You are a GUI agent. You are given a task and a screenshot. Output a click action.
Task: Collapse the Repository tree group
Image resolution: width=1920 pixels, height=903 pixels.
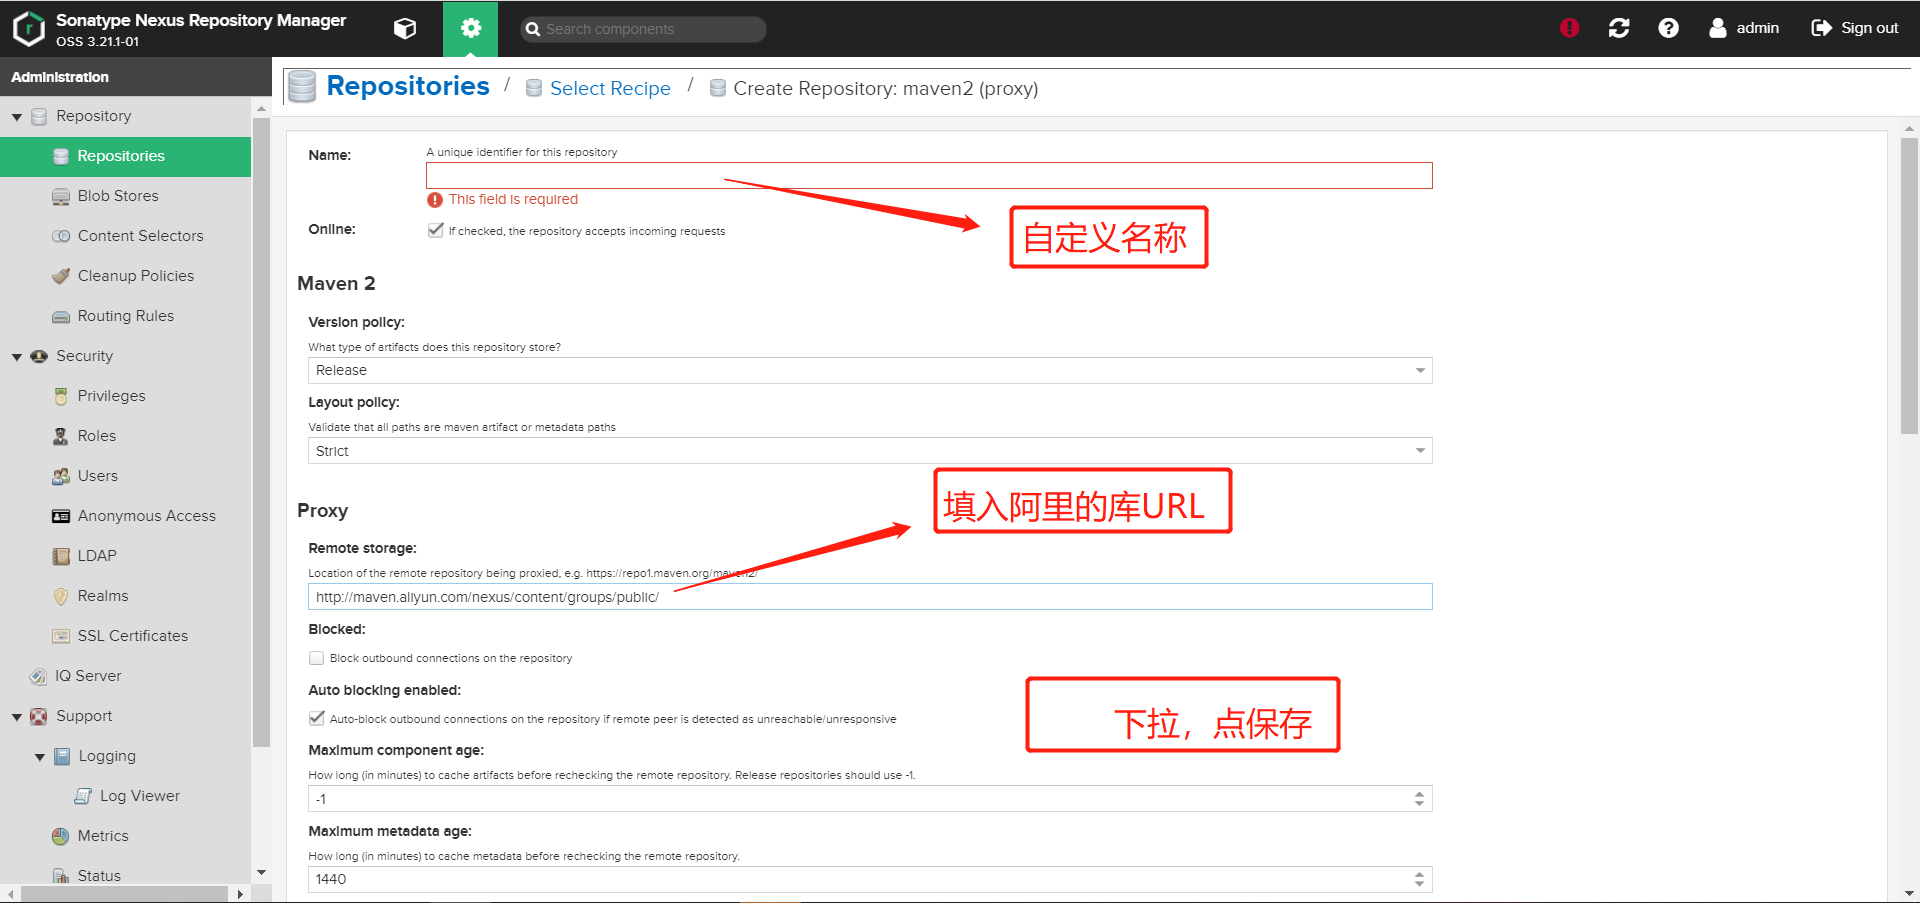coord(17,117)
